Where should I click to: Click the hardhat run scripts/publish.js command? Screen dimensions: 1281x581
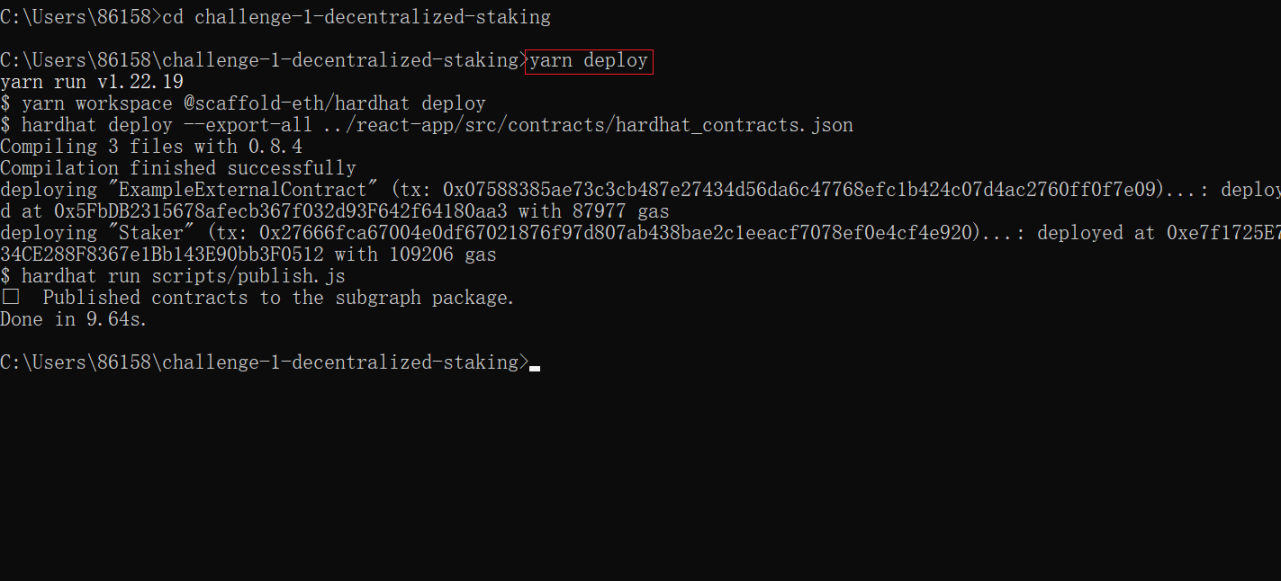[x=183, y=276]
